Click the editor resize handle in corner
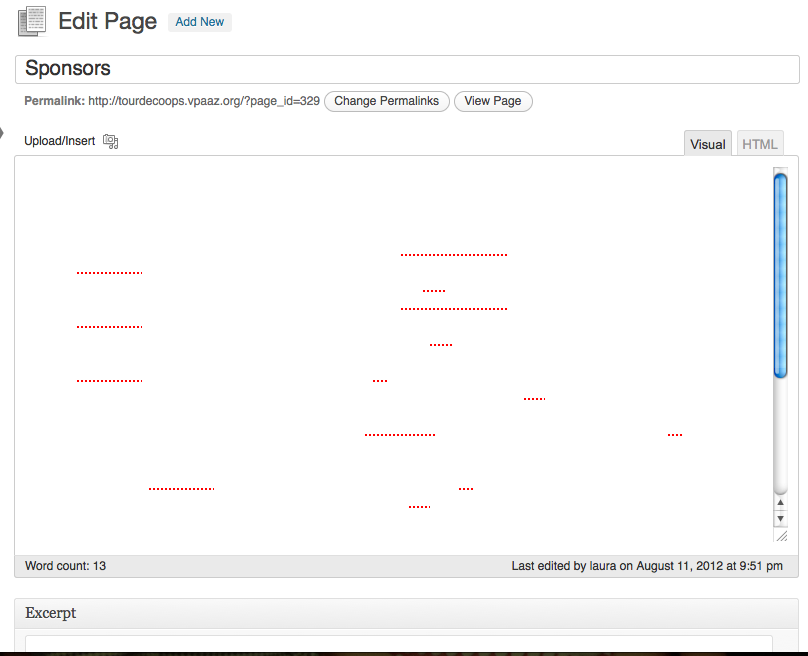Screen dimensions: 808x656 782,536
